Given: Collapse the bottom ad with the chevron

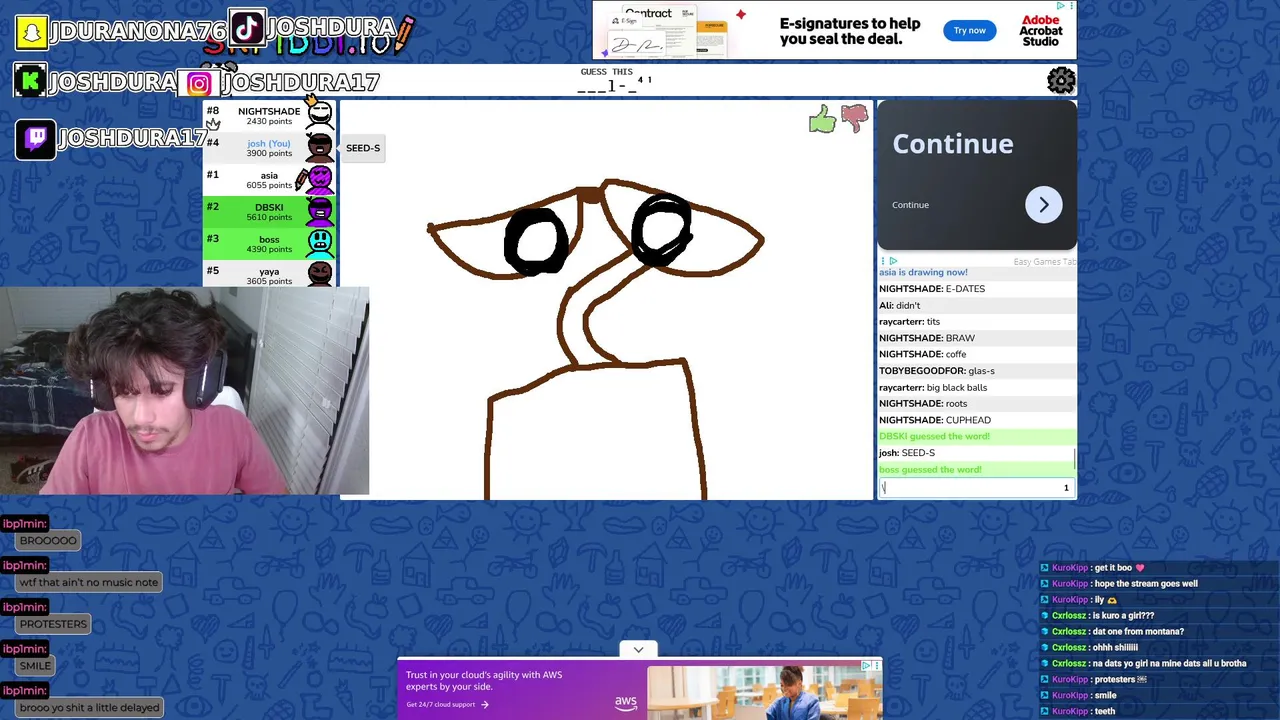Looking at the screenshot, I should [638, 650].
